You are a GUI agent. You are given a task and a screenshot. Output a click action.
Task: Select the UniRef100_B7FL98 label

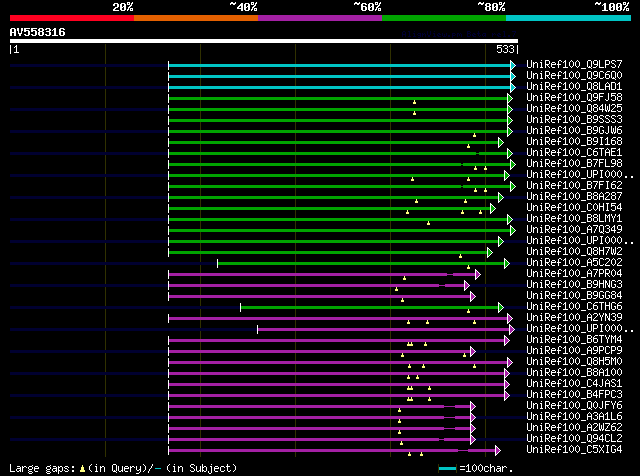point(574,164)
